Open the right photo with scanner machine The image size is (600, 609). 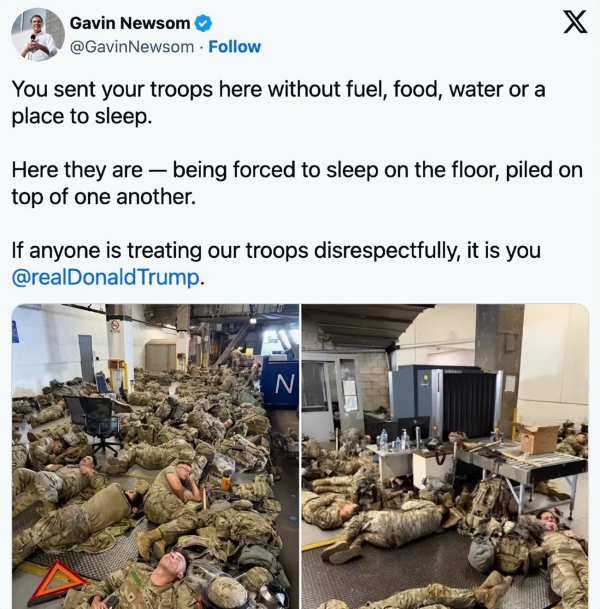coord(445,456)
